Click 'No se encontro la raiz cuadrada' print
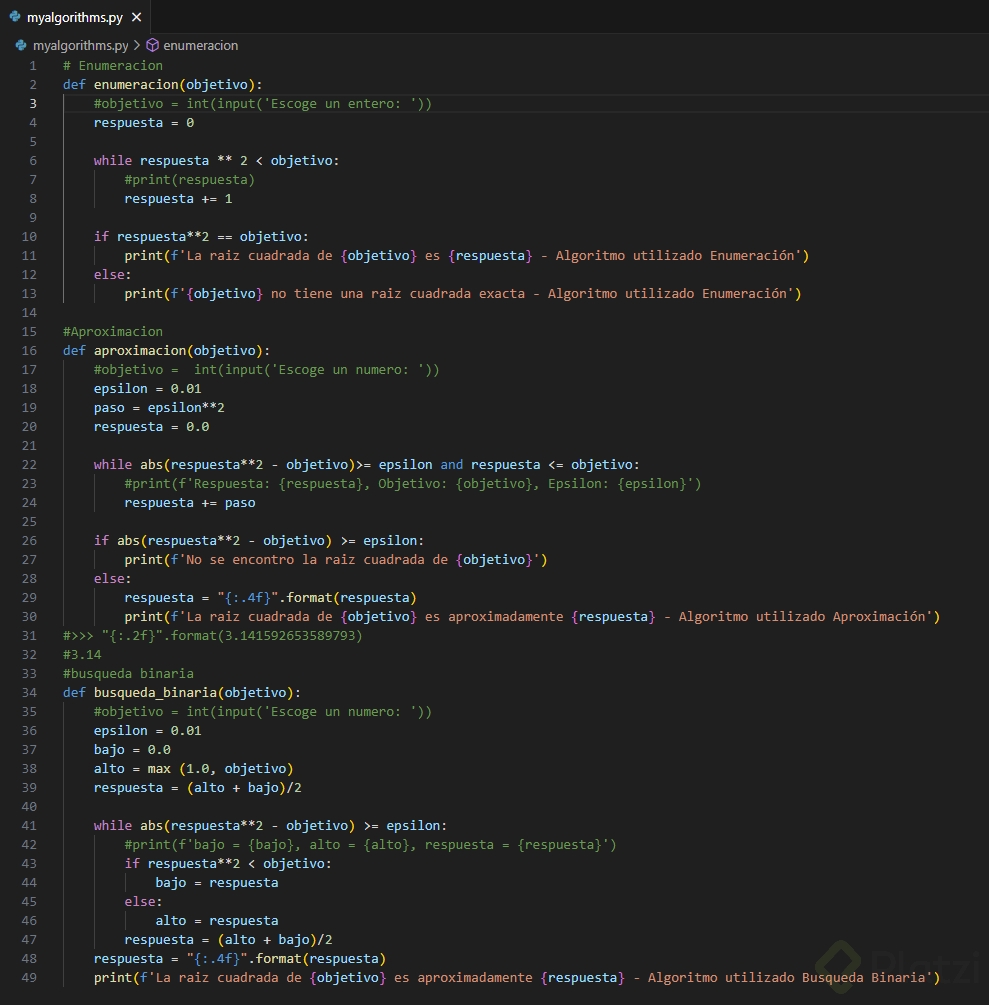This screenshot has width=989, height=1005. [x=336, y=560]
